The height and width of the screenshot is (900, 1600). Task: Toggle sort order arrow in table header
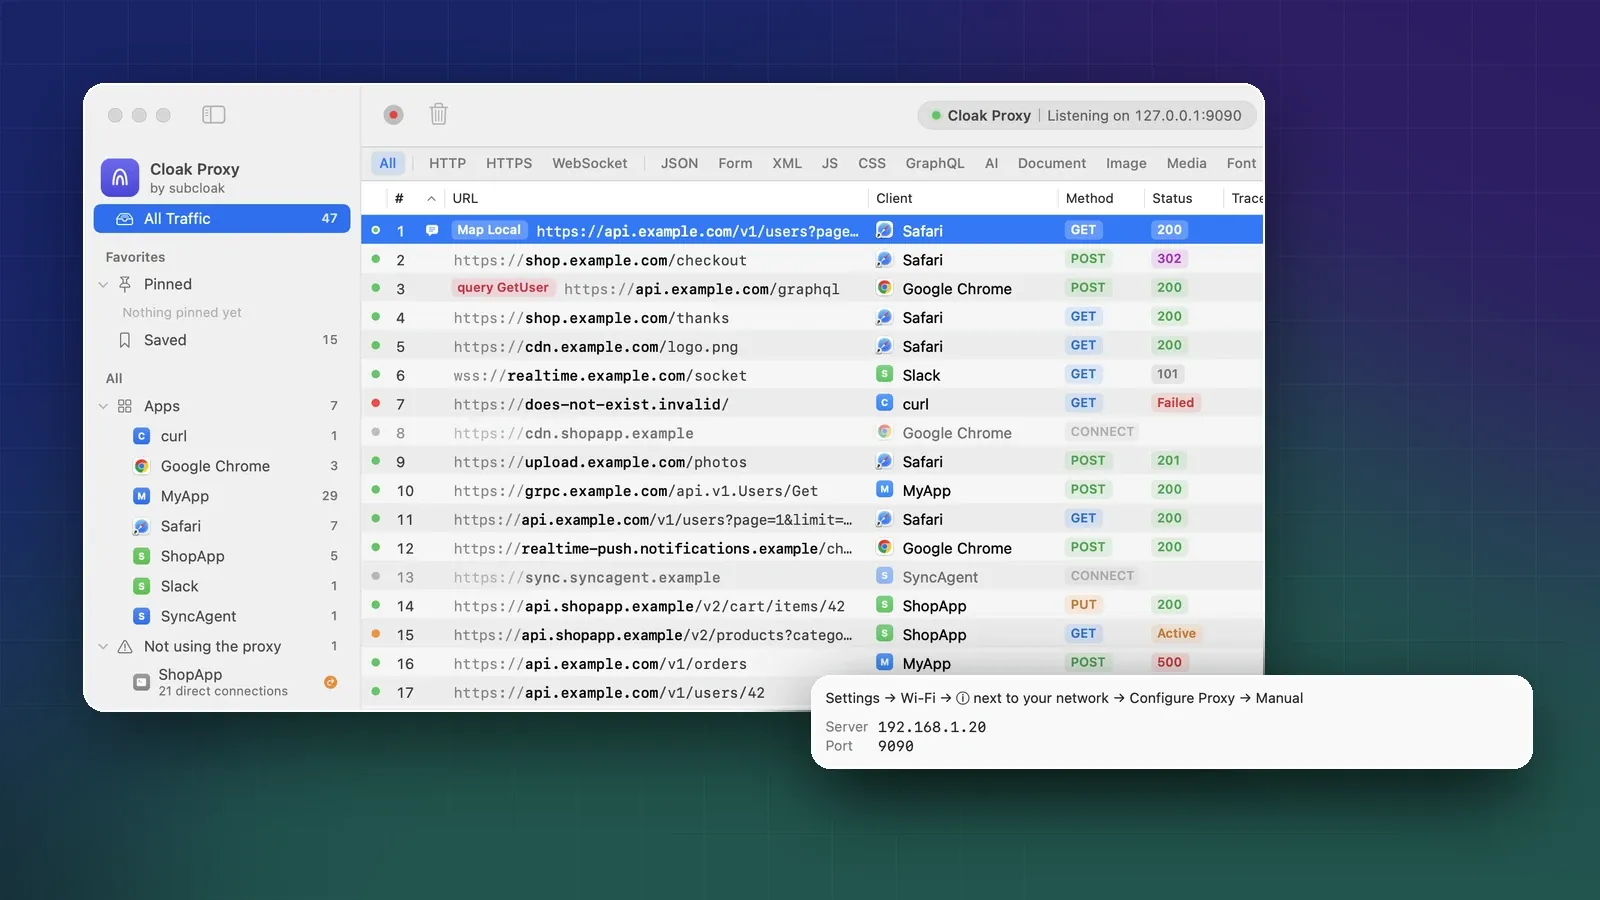point(431,198)
